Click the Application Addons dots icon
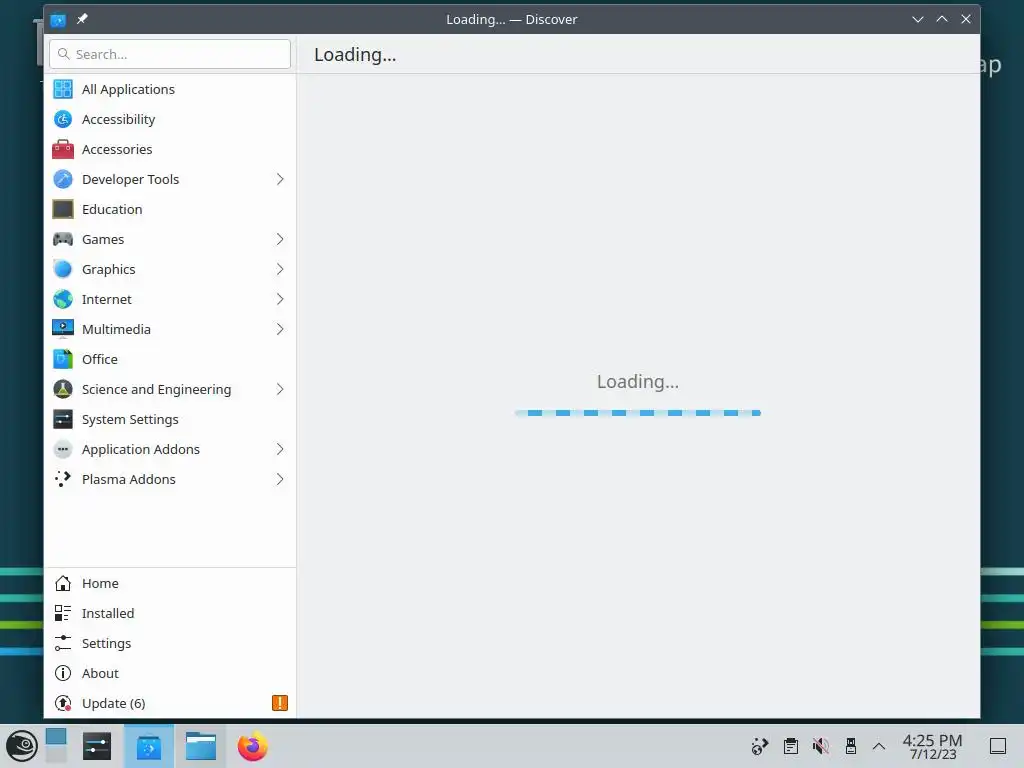The image size is (1024, 768). click(x=63, y=449)
